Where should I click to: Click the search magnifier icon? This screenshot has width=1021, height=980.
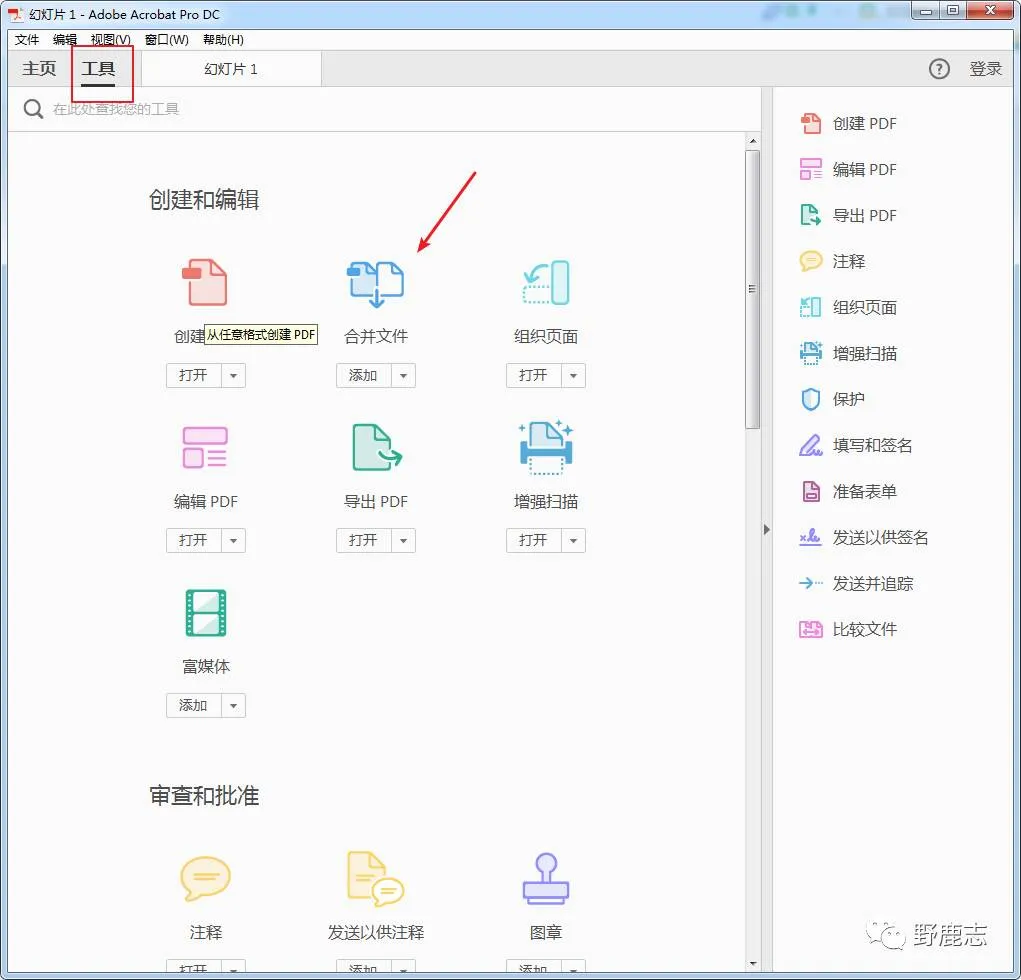pyautogui.click(x=33, y=109)
